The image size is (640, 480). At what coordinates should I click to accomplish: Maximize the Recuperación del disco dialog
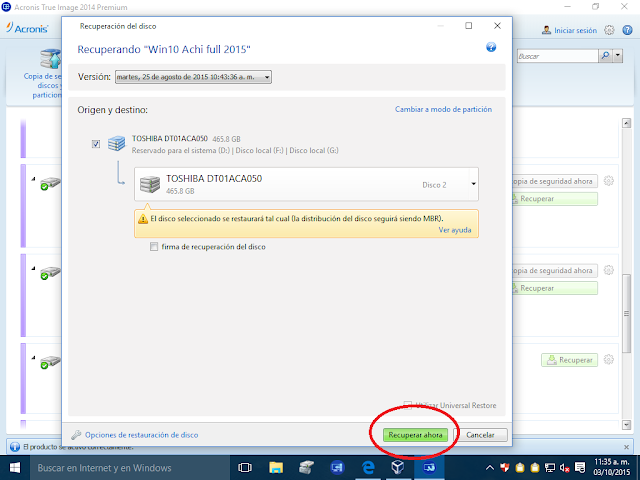[469, 26]
